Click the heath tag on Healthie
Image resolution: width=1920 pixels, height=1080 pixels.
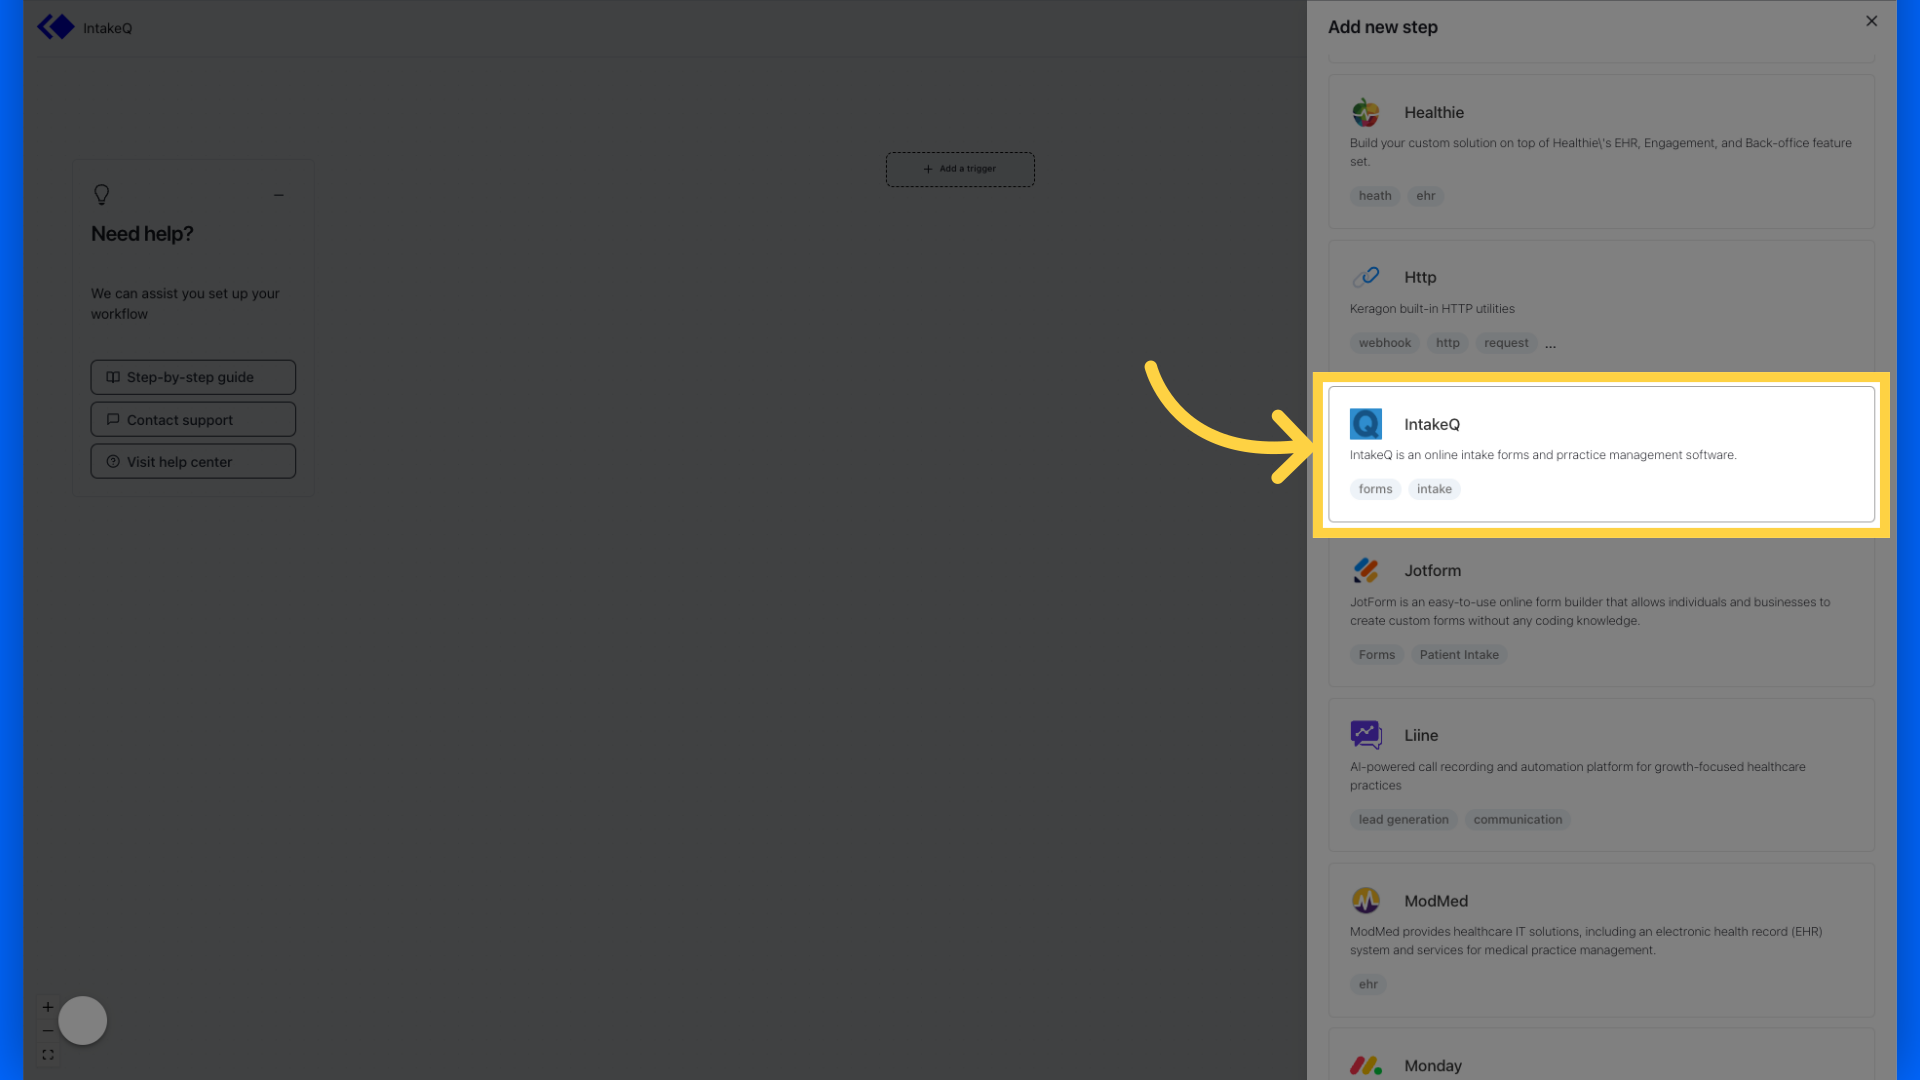1375,196
